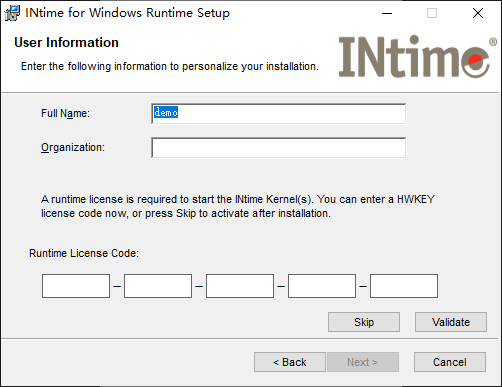502x387 pixels.
Task: Cancel the installation
Action: pos(450,362)
